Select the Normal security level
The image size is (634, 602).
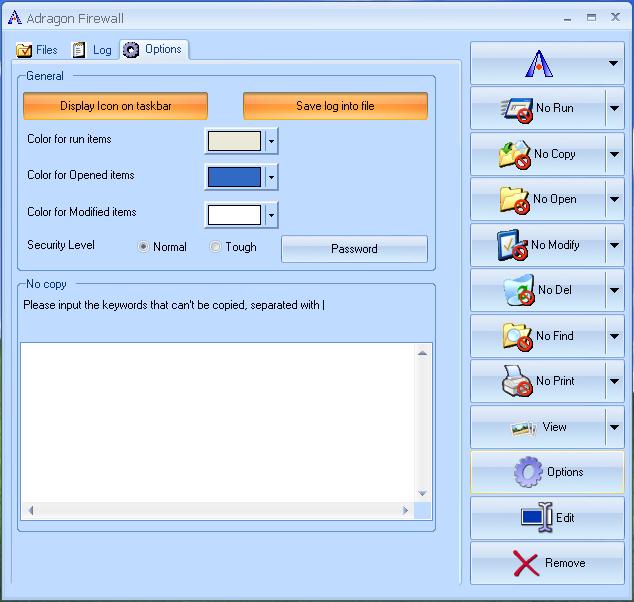(143, 246)
